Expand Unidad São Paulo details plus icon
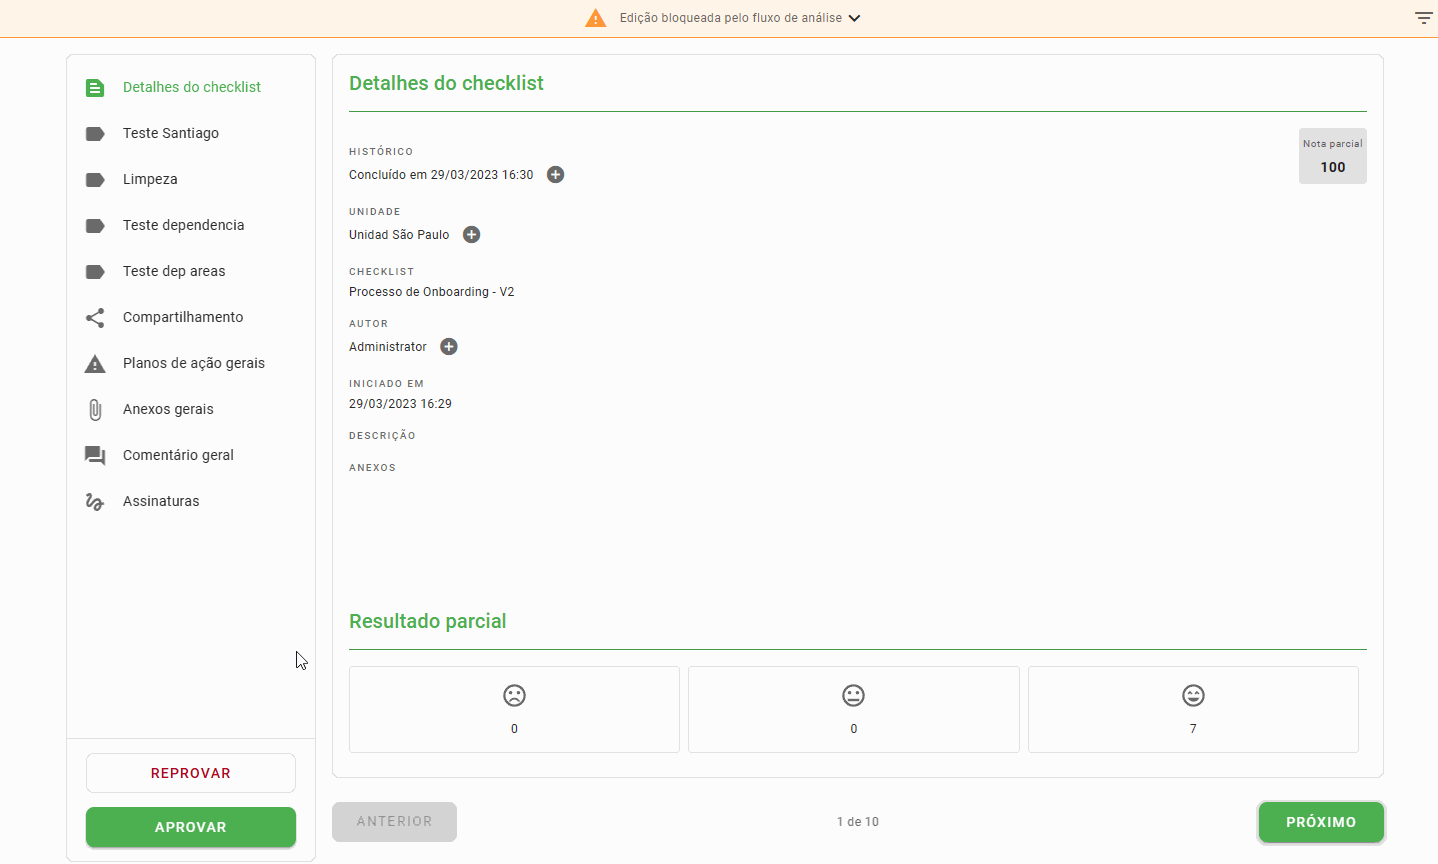Image resolution: width=1438 pixels, height=864 pixels. click(472, 235)
